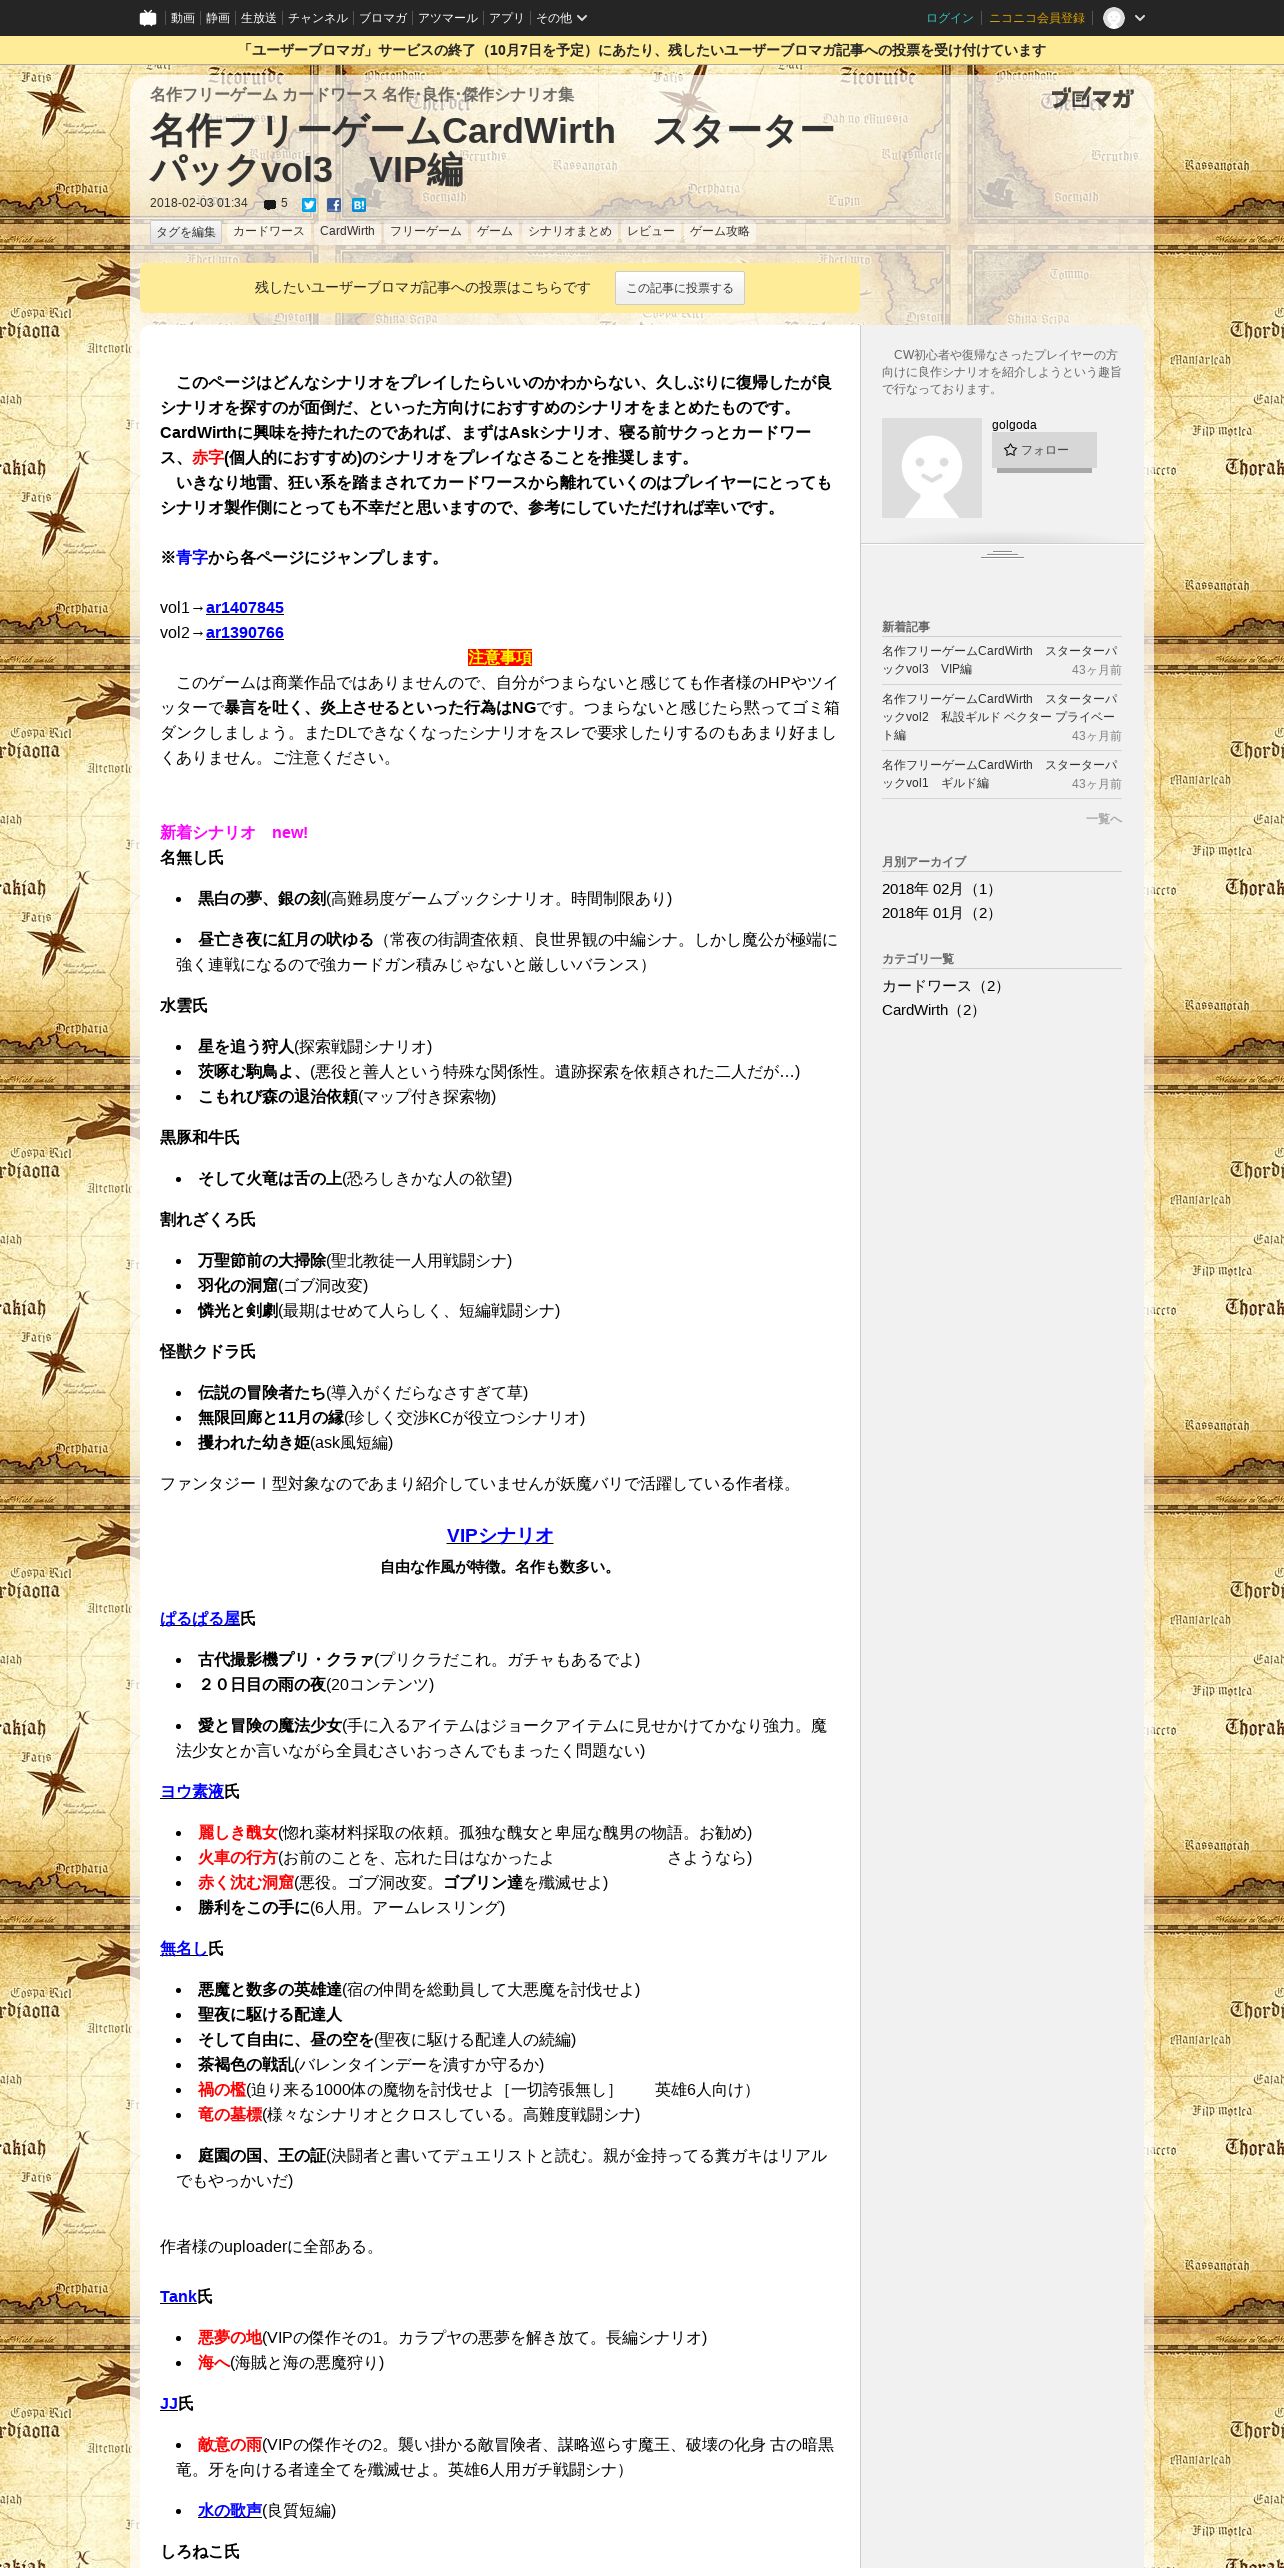Open 静画 in top navigation
1284x2568 pixels.
pyautogui.click(x=217, y=18)
